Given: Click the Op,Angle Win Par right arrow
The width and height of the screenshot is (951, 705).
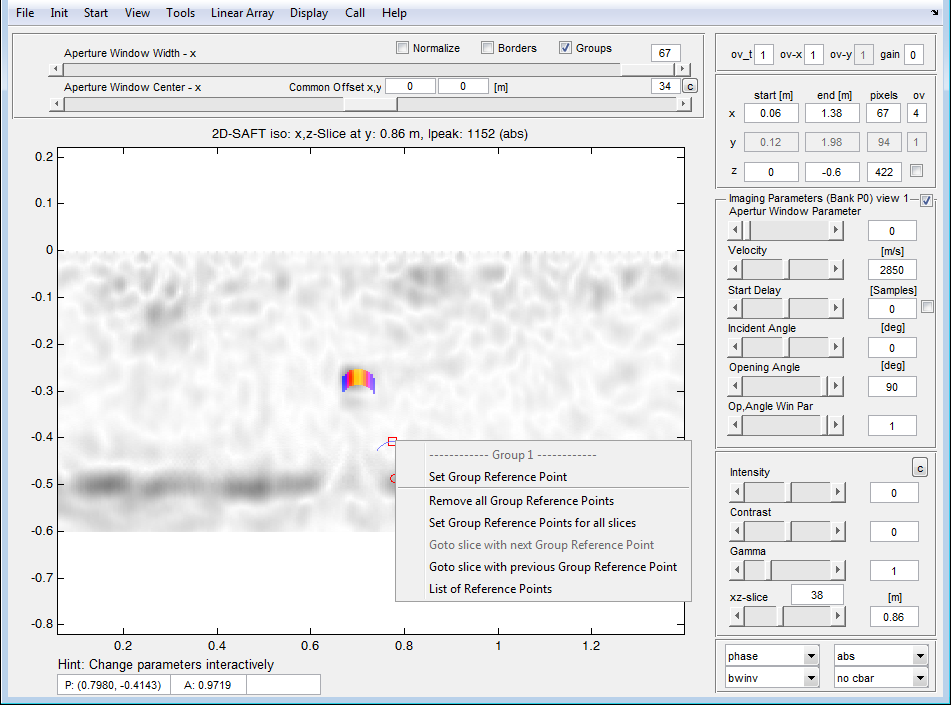Looking at the screenshot, I should point(836,425).
